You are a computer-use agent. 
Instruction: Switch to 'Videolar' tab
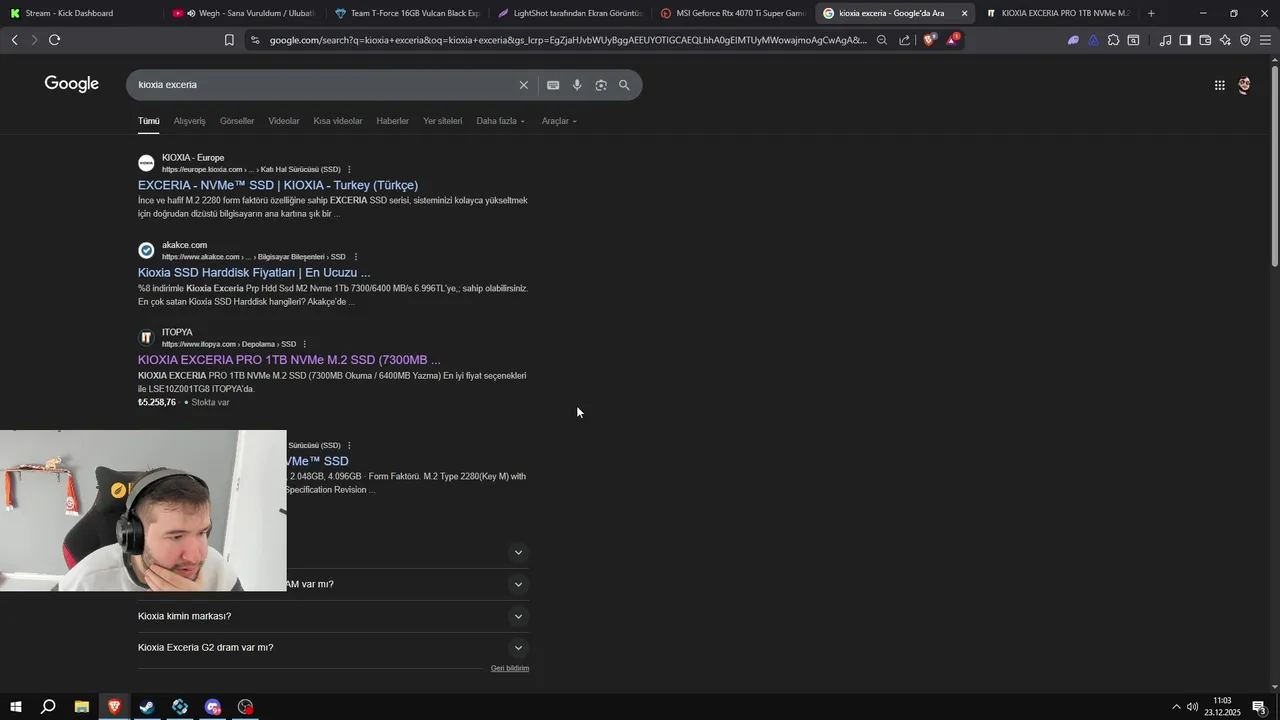coord(284,121)
